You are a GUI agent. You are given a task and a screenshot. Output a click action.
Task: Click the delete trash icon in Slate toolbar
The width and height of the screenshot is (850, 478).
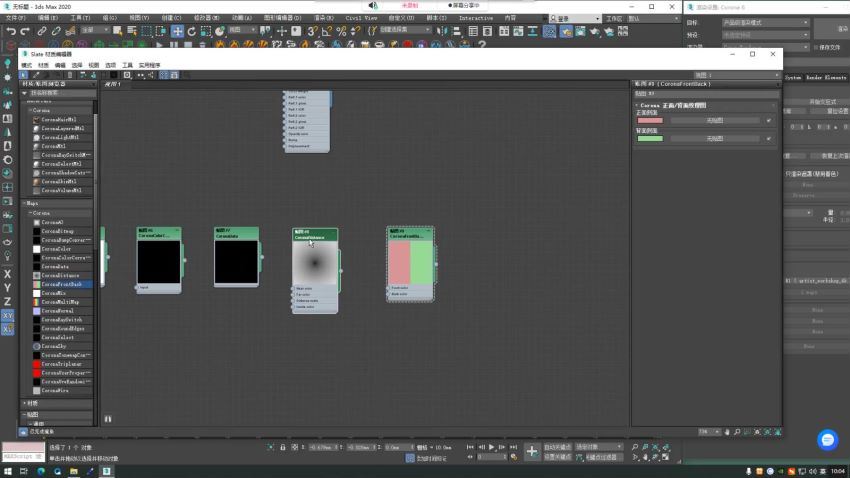(x=69, y=75)
